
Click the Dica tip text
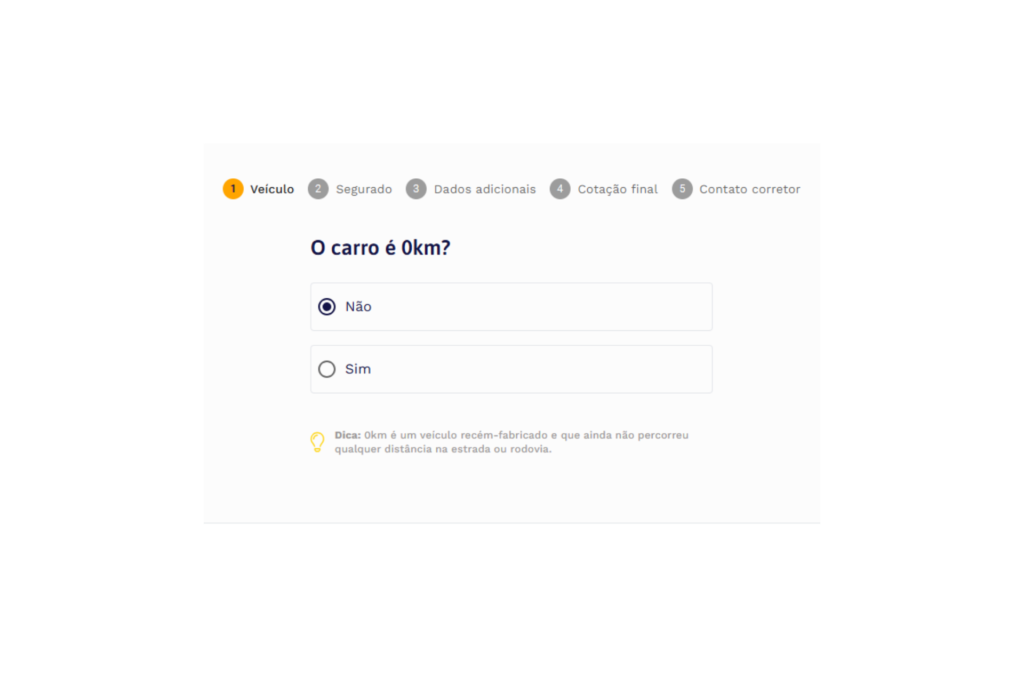point(511,442)
